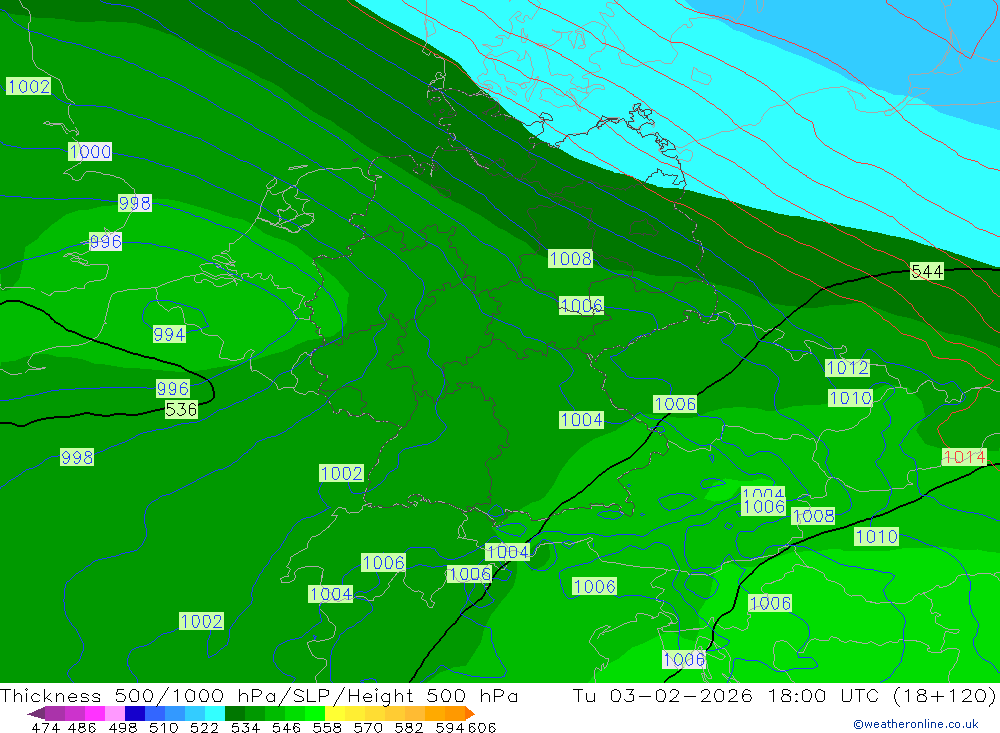Image resolution: width=1000 pixels, height=733 pixels.
Task: Click the weatheronline.co.uk copyright link
Action: [916, 724]
